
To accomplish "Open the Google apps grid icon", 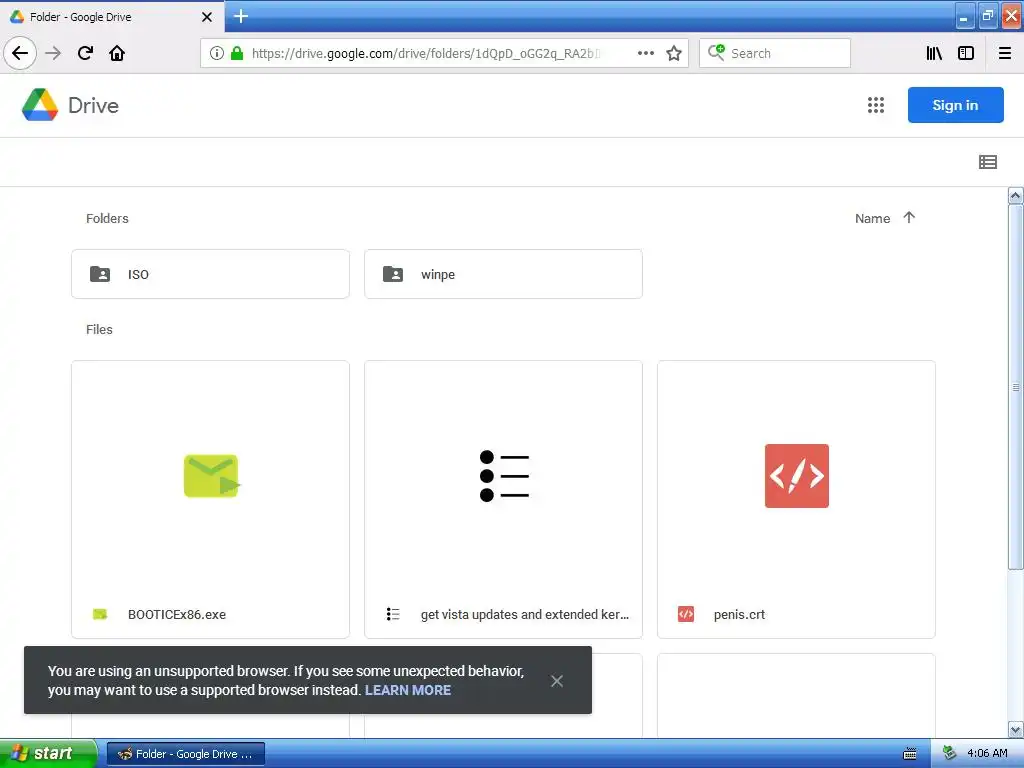I will (876, 105).
